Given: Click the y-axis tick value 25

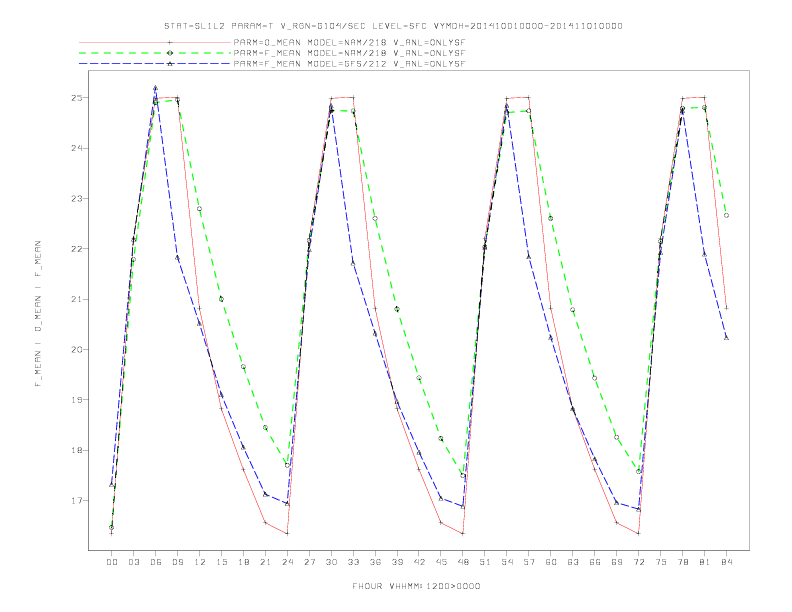Looking at the screenshot, I should tap(77, 97).
